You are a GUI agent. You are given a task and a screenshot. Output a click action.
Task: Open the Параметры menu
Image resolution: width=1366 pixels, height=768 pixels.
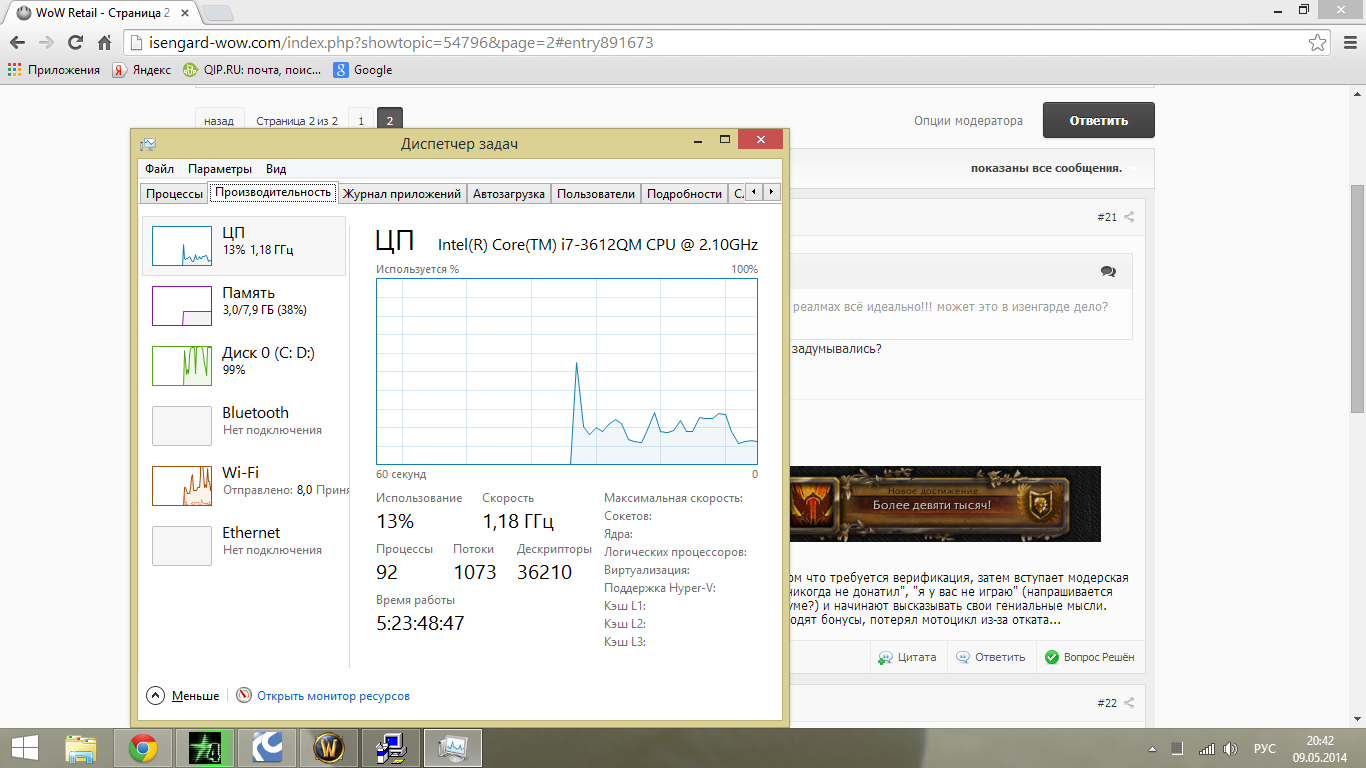(x=220, y=169)
